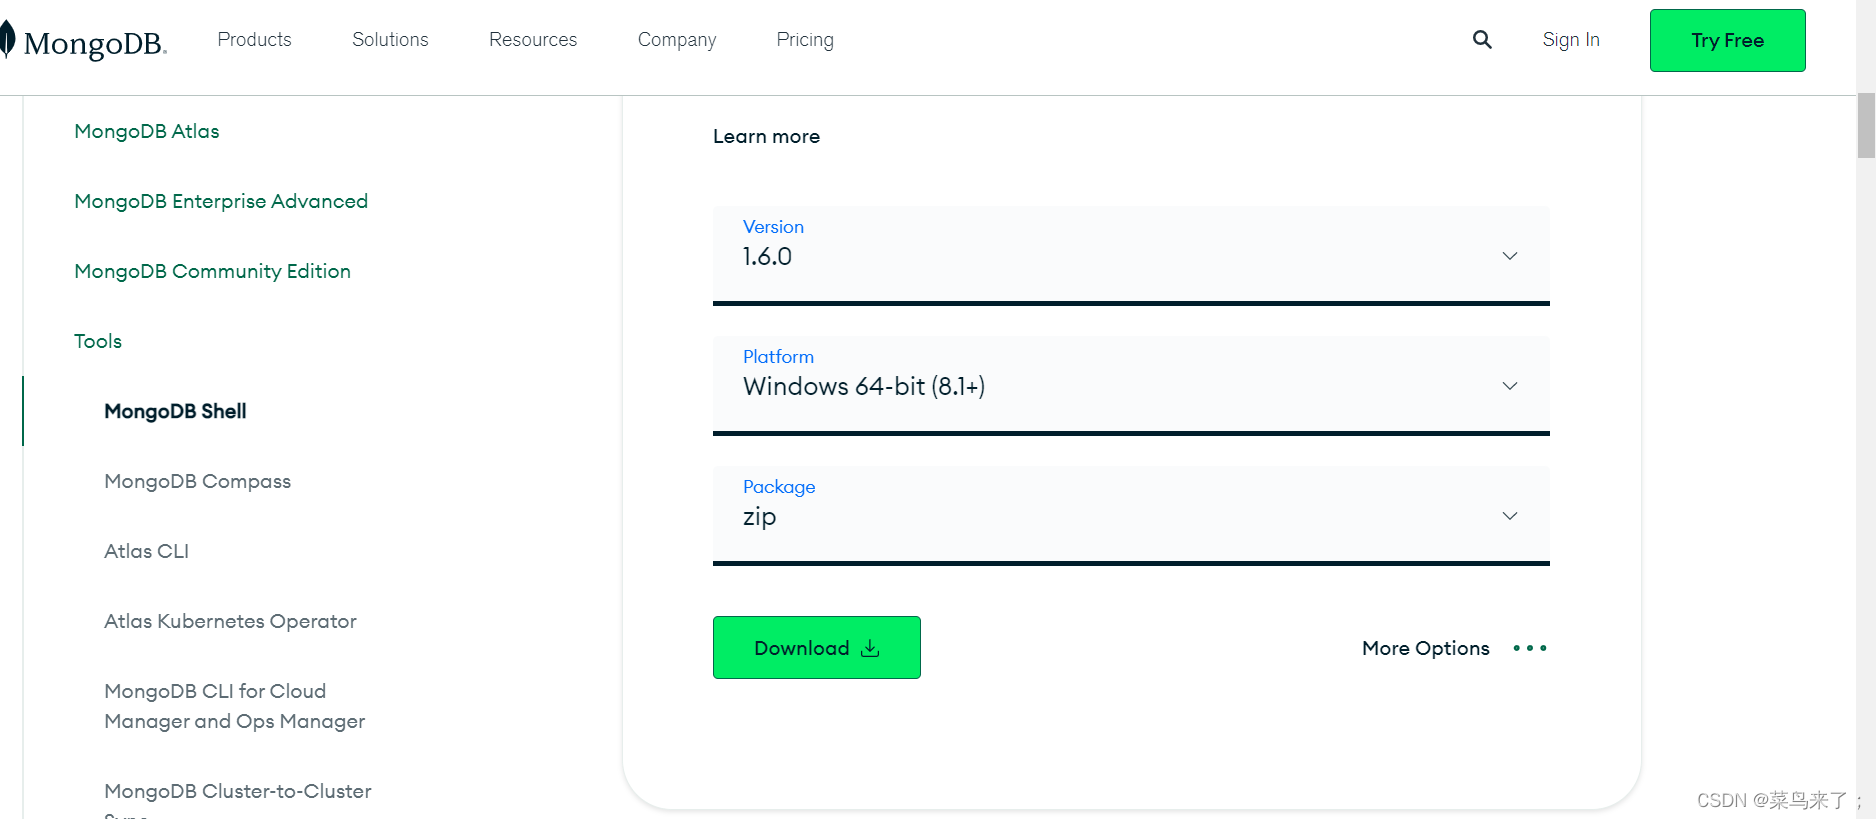Go to the Pricing page
The width and height of the screenshot is (1876, 819).
click(805, 40)
